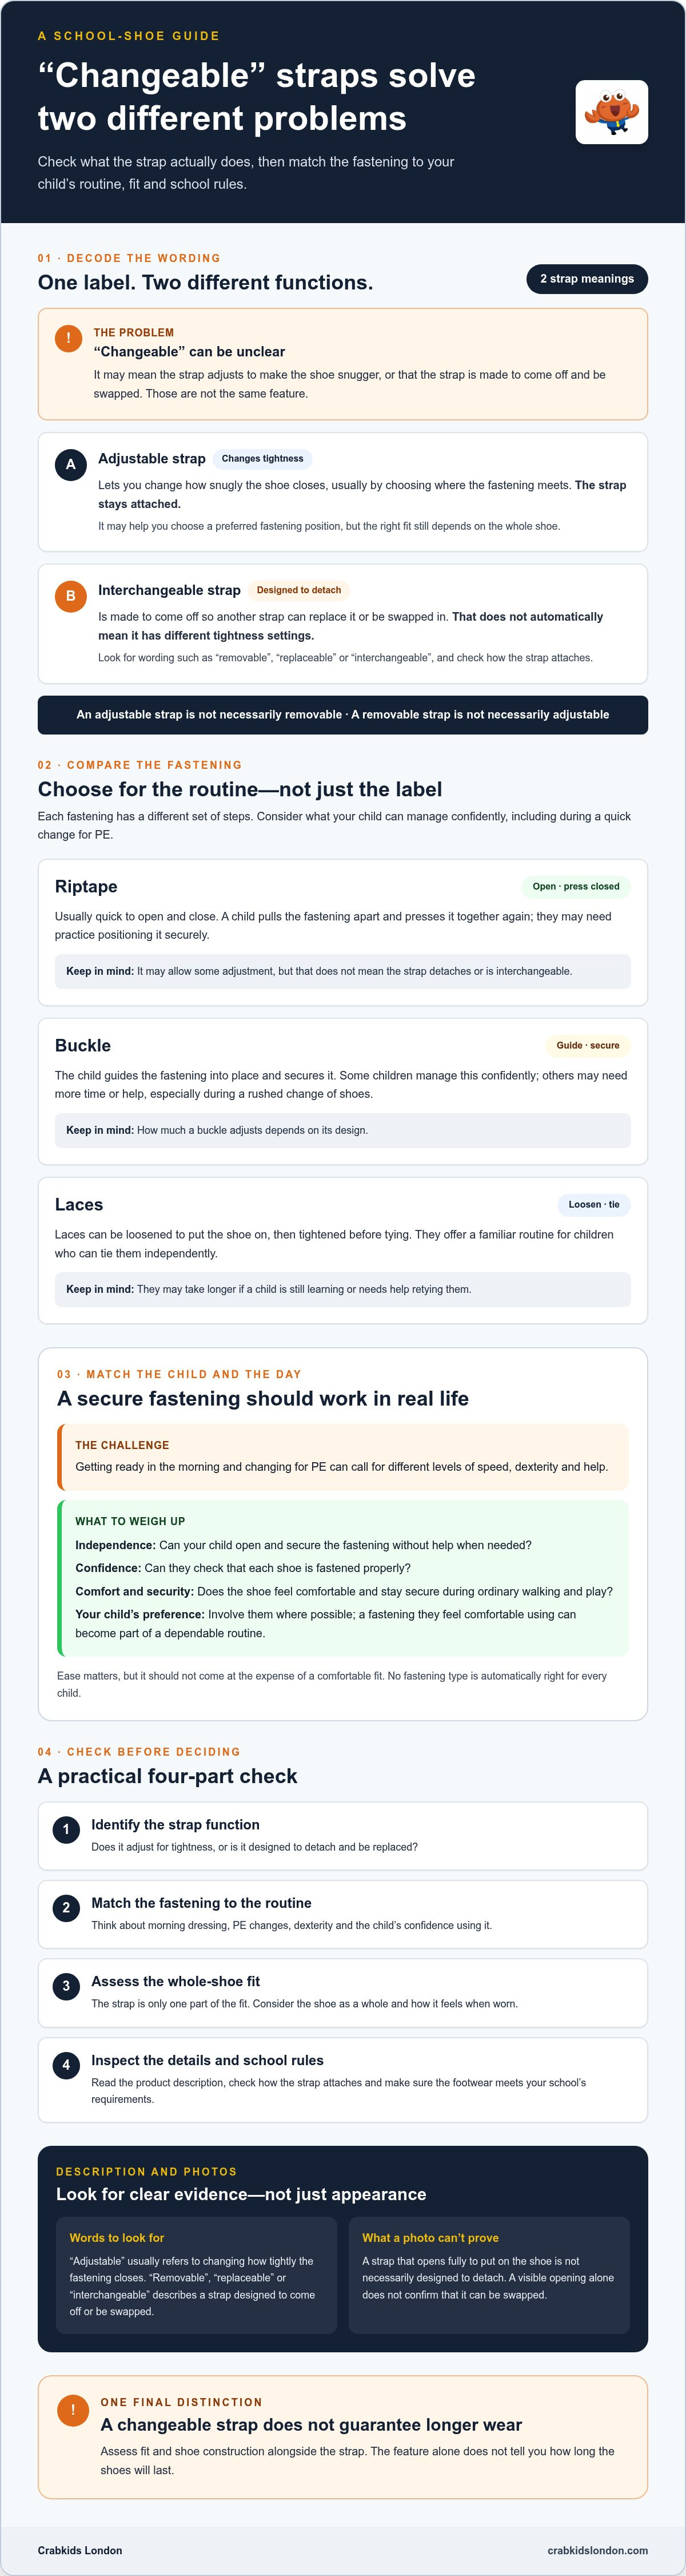Click the 'Changes tightness' tag
Viewport: 686px width, 2576px height.
point(262,459)
